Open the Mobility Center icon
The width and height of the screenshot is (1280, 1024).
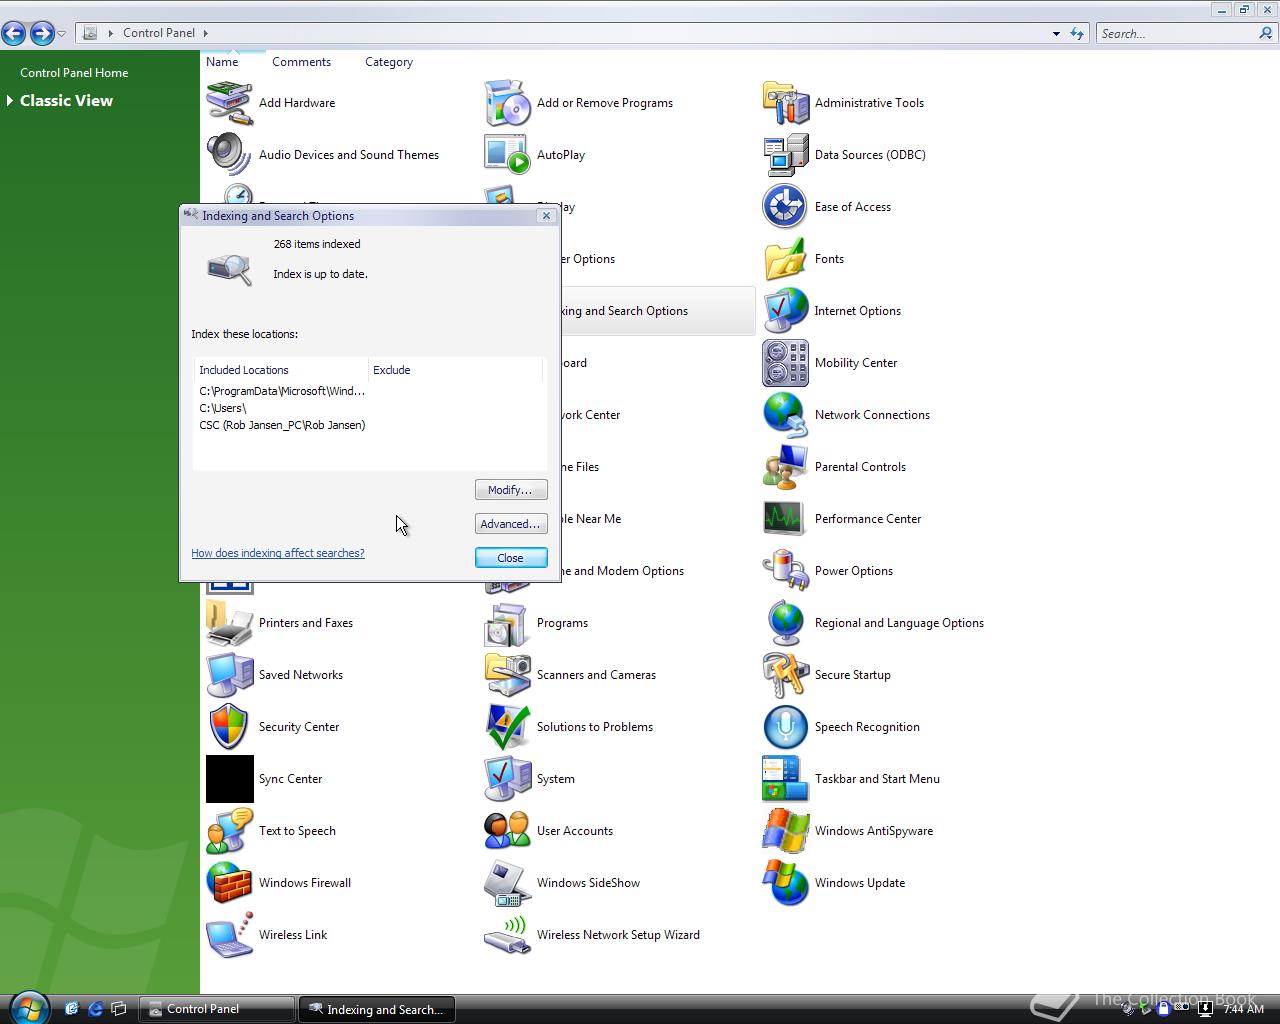point(785,363)
